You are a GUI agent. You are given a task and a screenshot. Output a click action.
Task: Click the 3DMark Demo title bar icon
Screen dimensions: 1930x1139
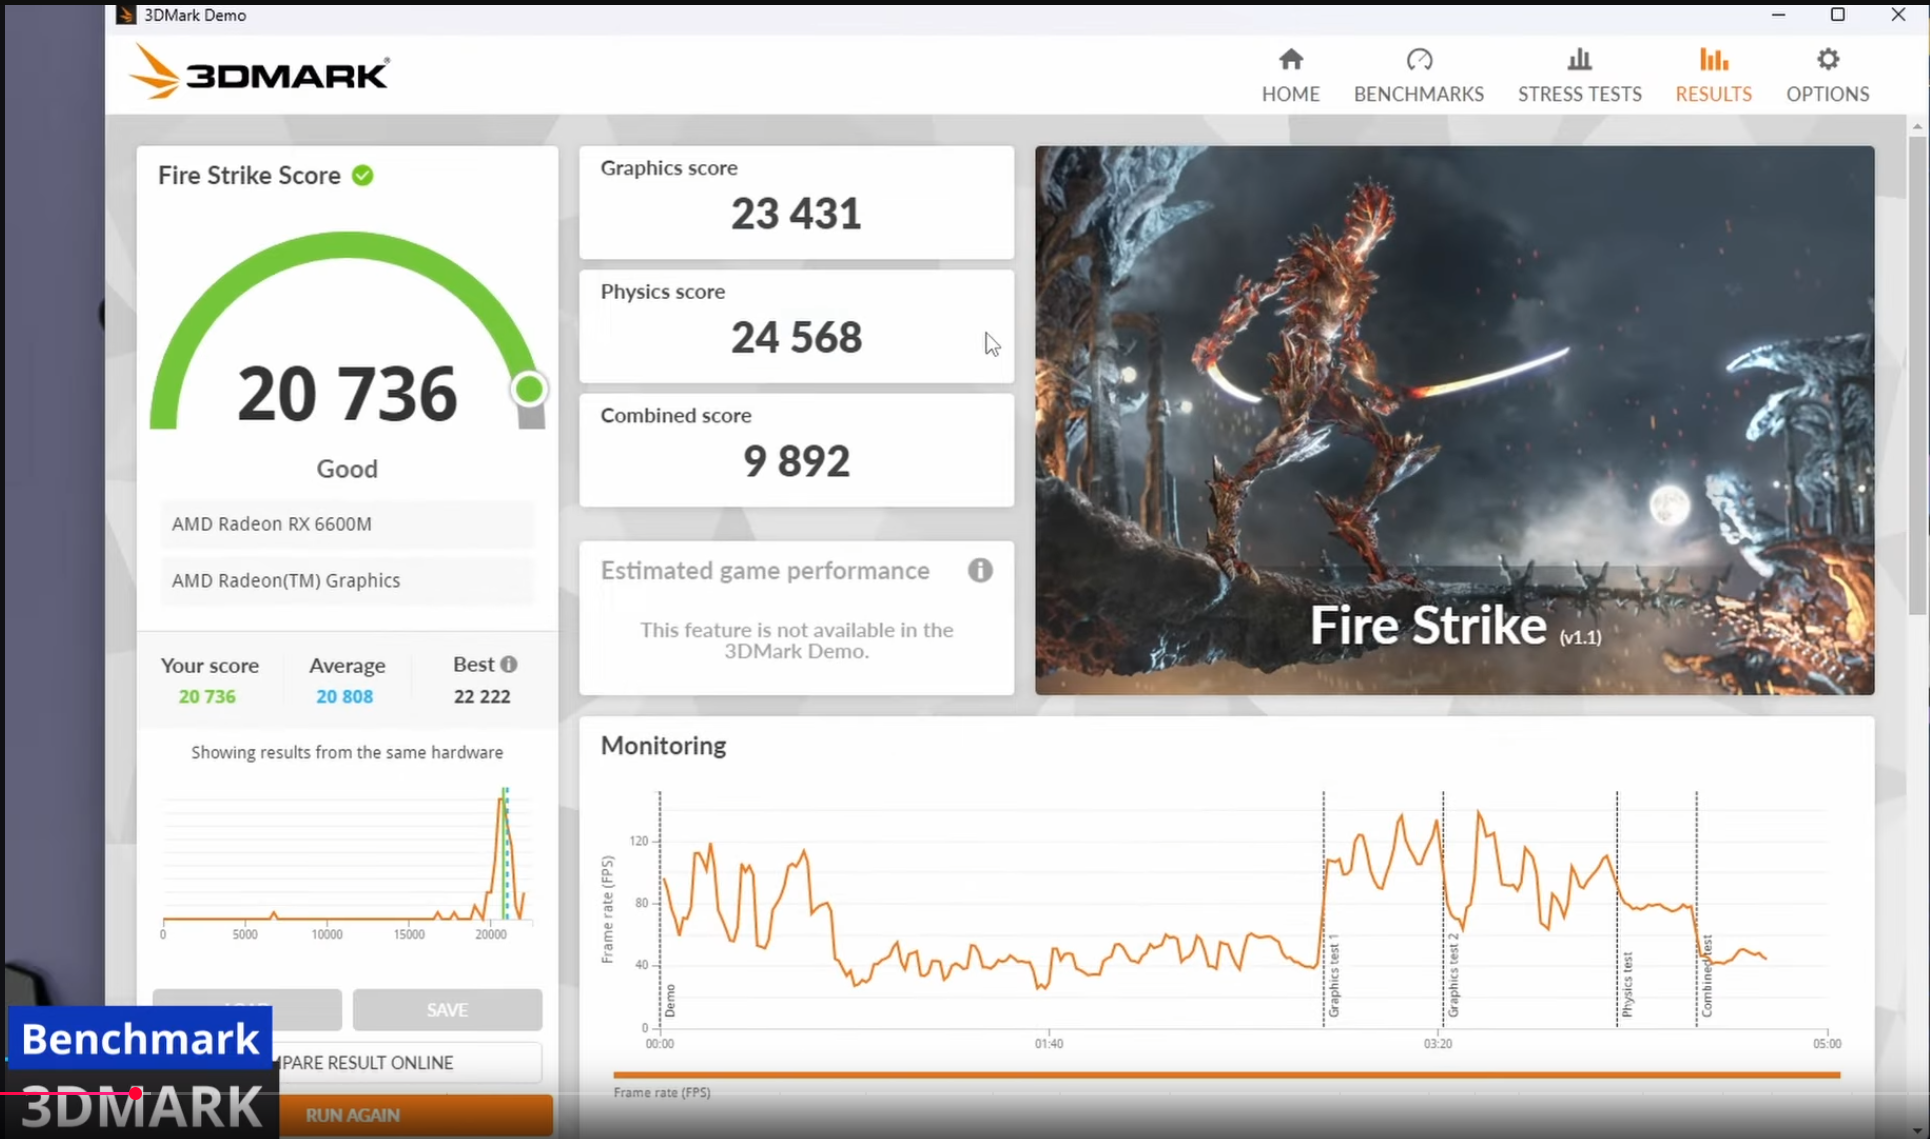click(x=126, y=15)
